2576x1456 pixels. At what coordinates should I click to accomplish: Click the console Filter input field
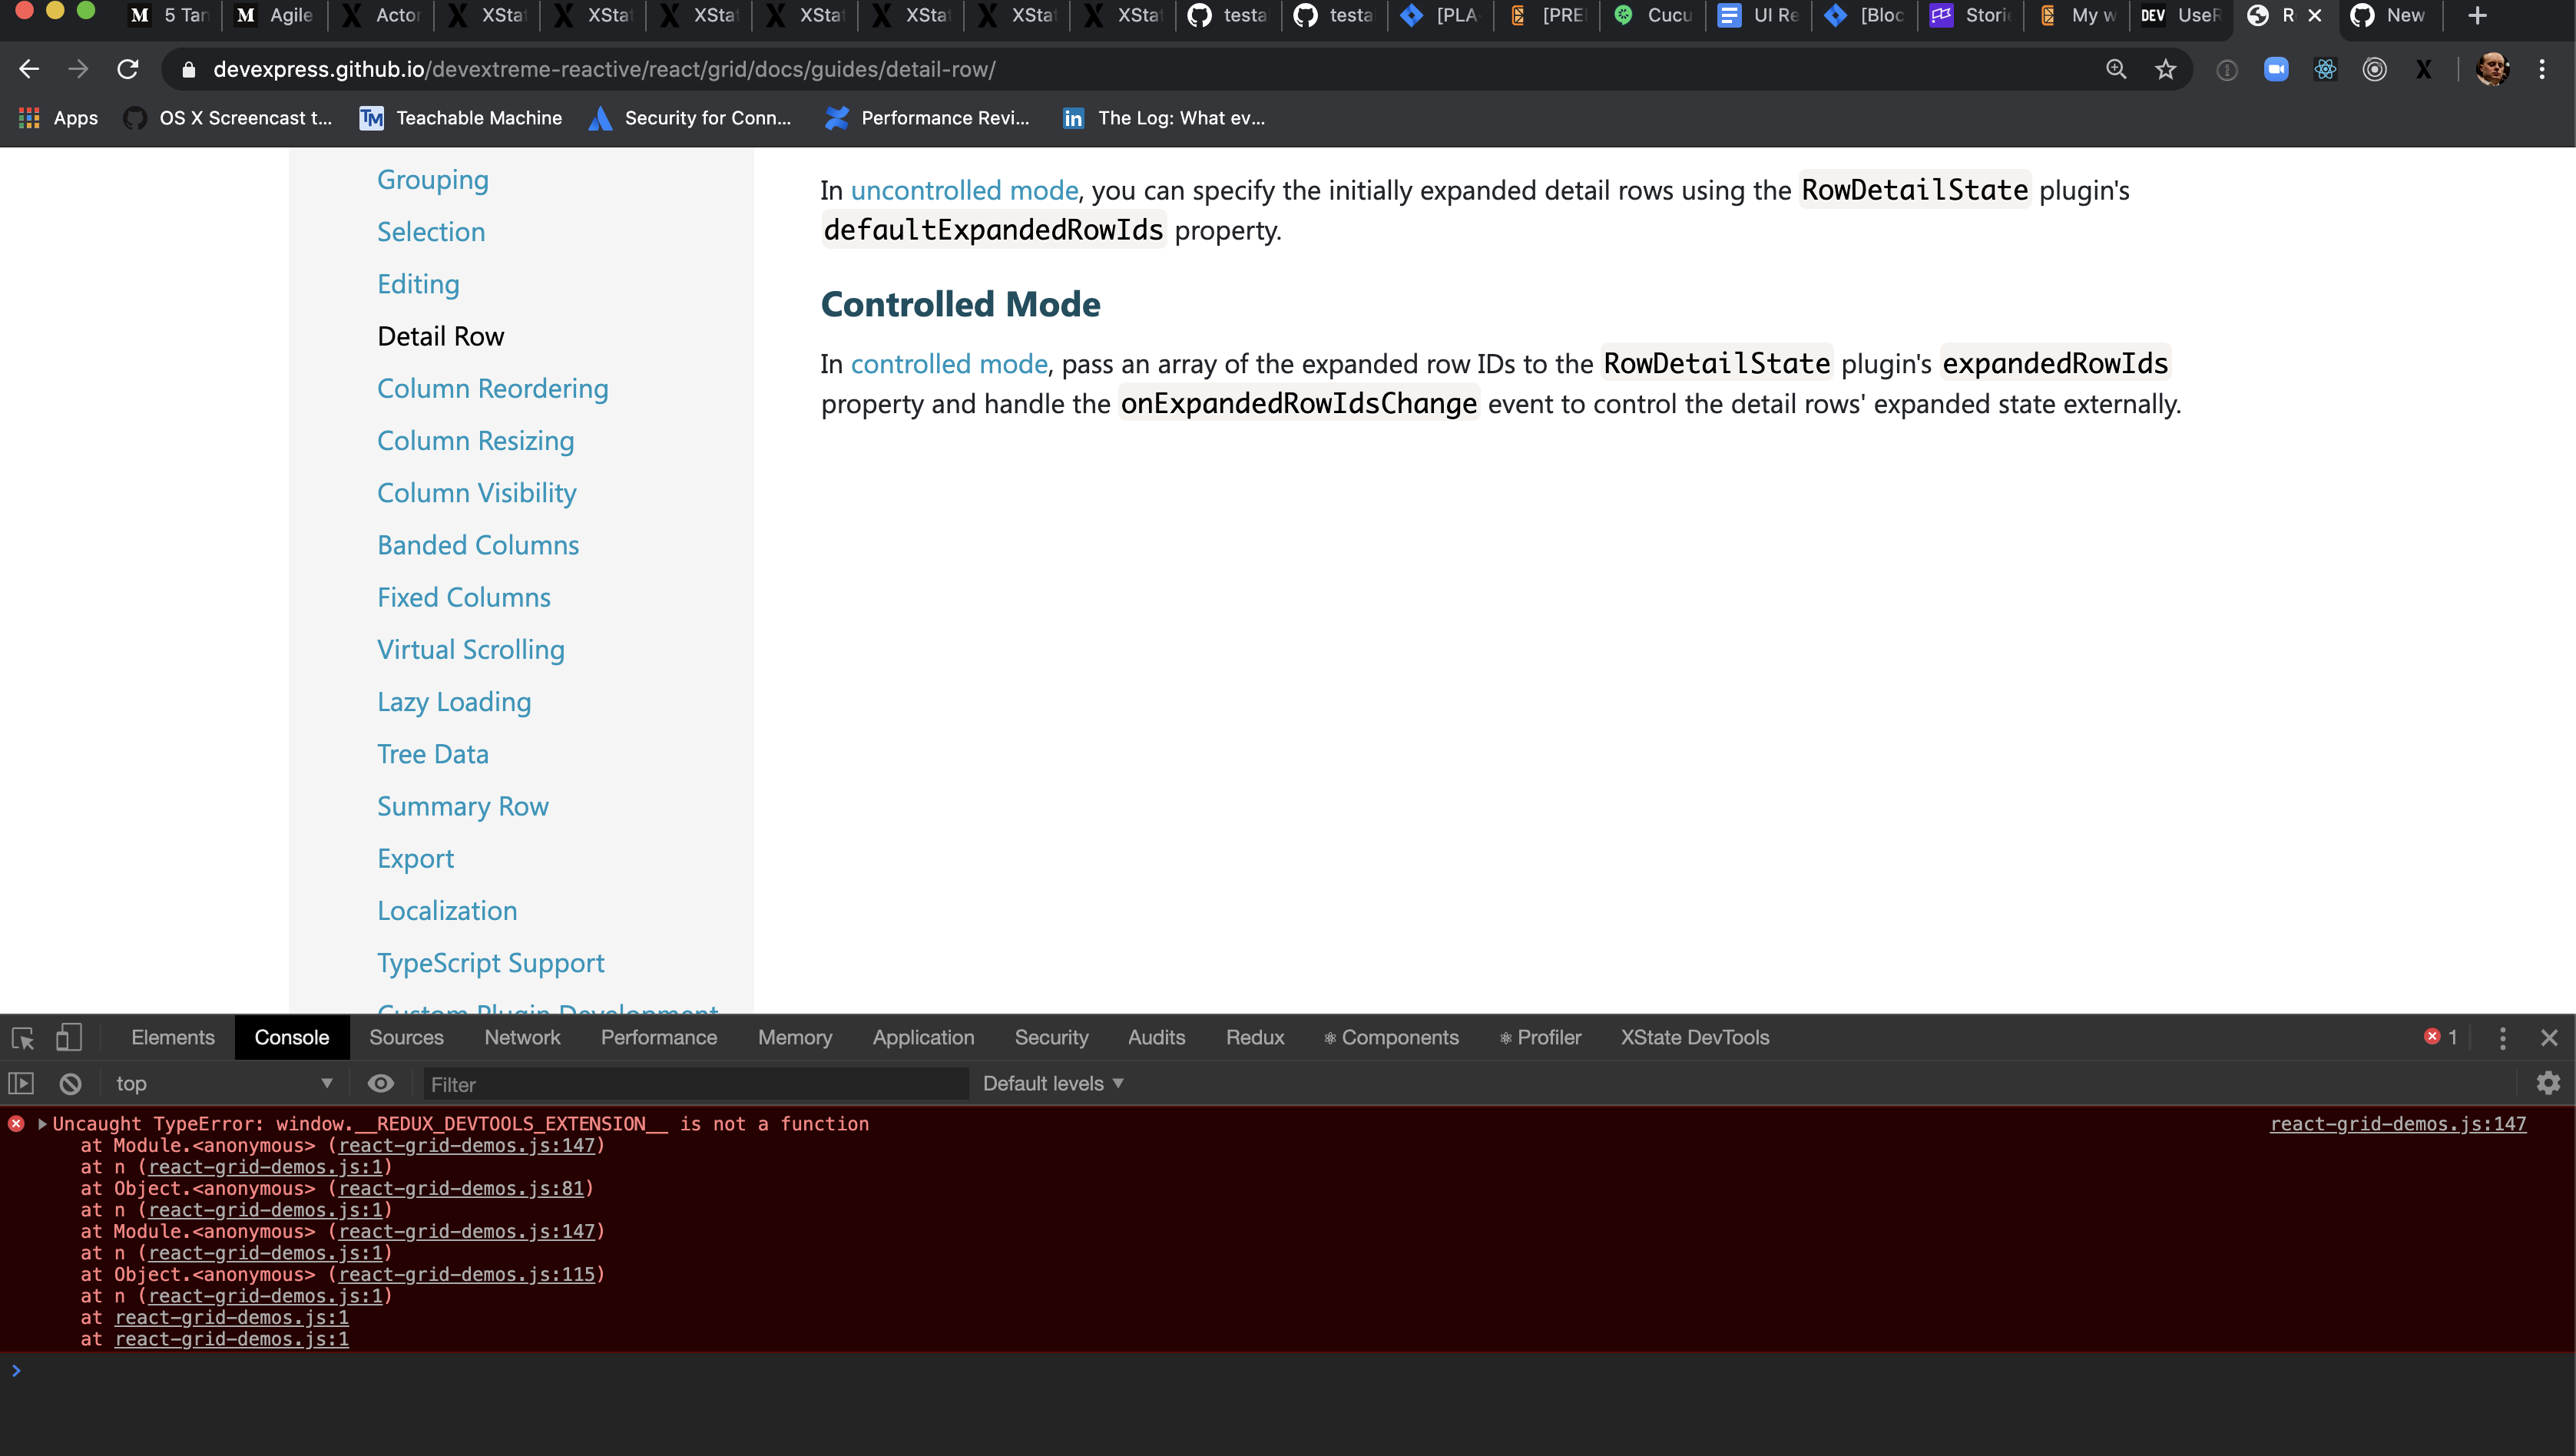[695, 1084]
